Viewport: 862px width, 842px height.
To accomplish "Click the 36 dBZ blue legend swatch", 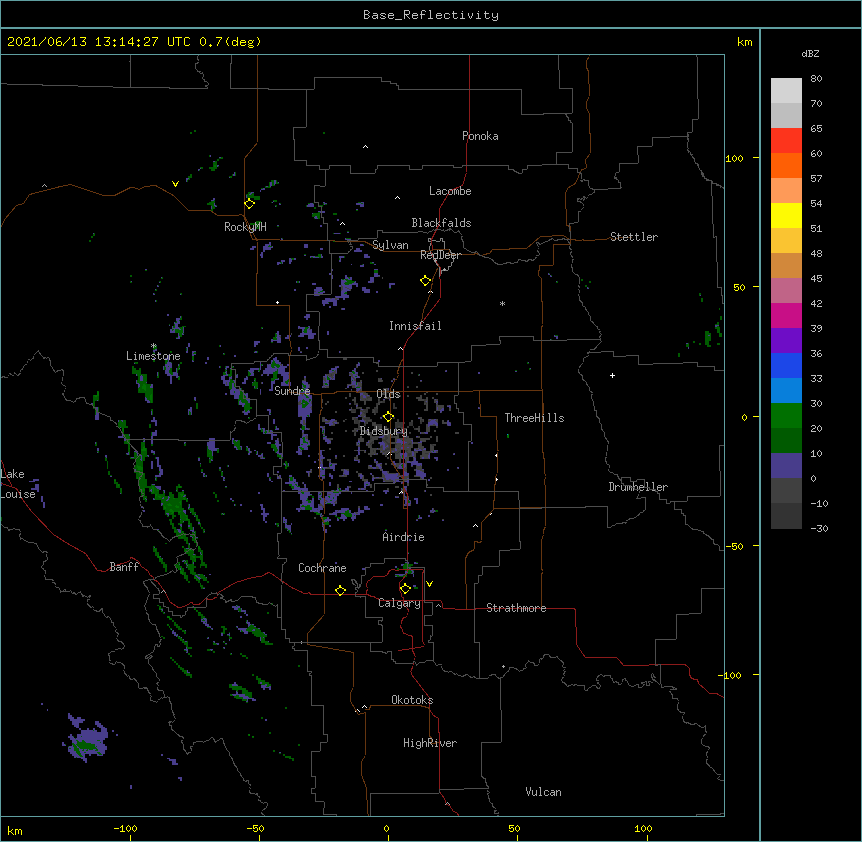I will pyautogui.click(x=786, y=365).
